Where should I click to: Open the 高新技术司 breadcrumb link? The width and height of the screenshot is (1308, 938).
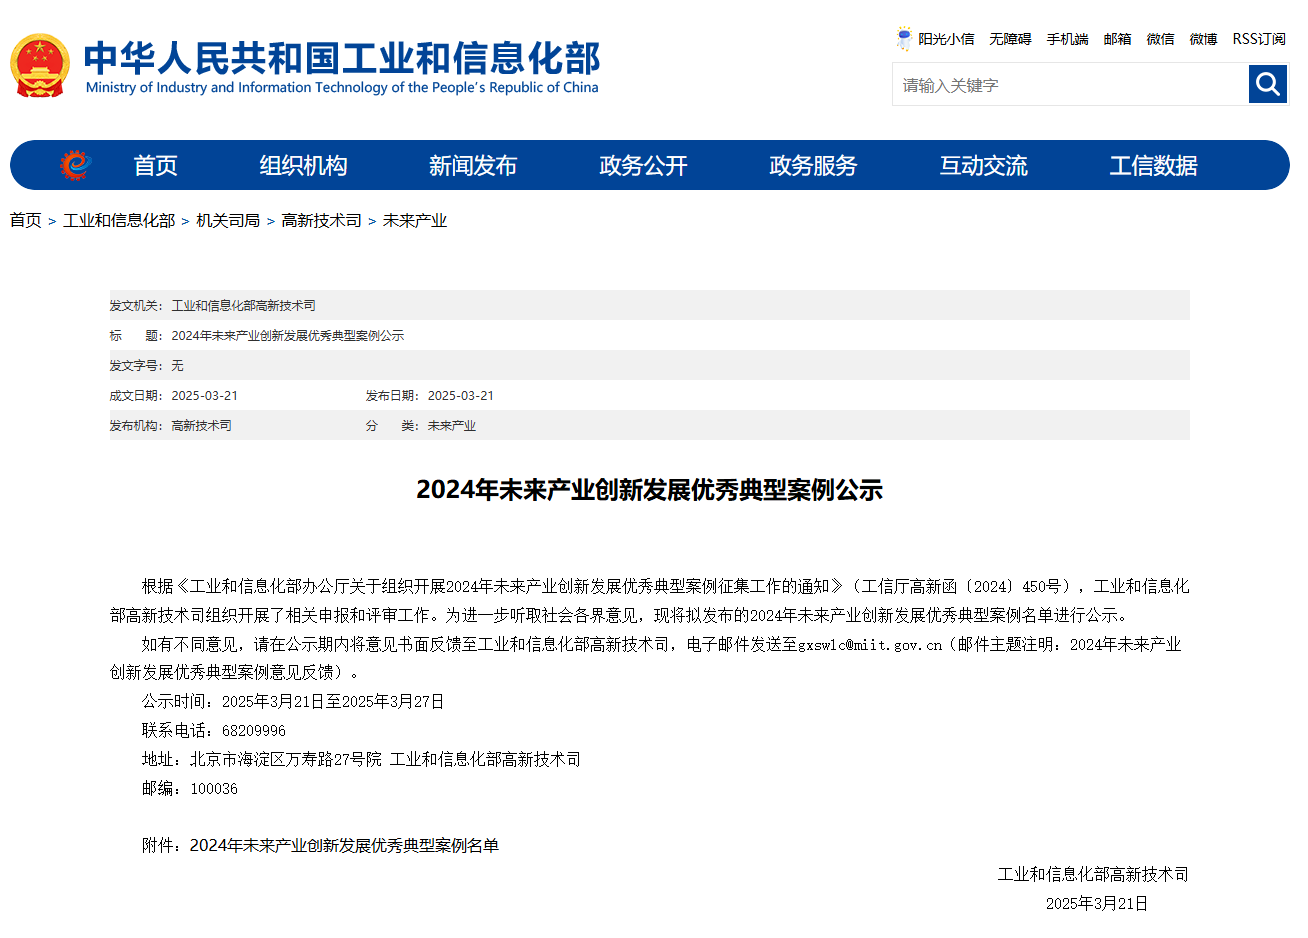point(321,221)
